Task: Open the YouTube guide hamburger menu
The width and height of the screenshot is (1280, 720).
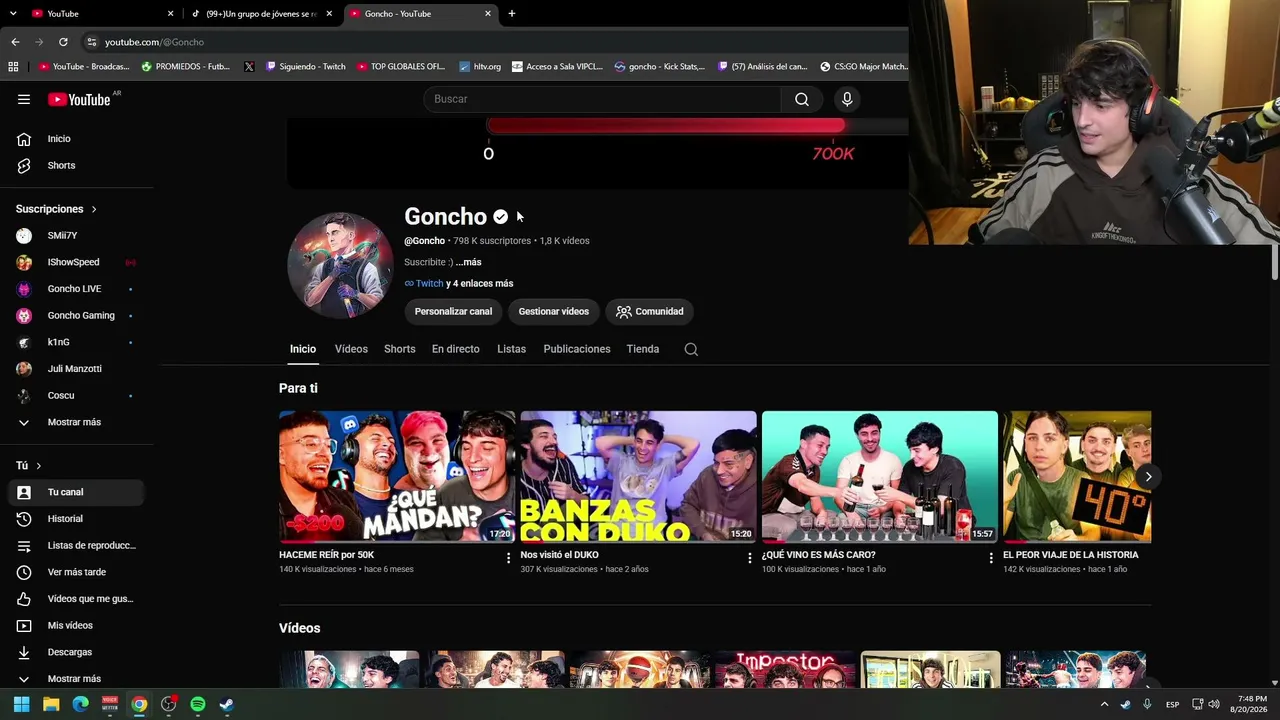Action: coord(24,99)
